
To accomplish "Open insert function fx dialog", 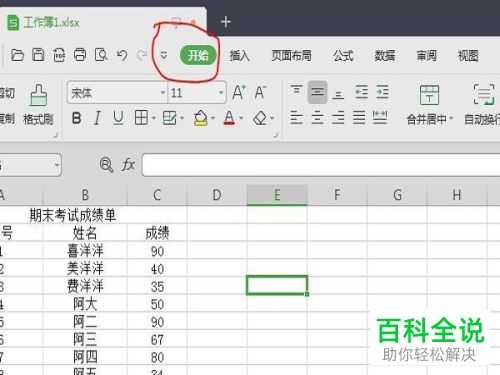I will pos(128,165).
